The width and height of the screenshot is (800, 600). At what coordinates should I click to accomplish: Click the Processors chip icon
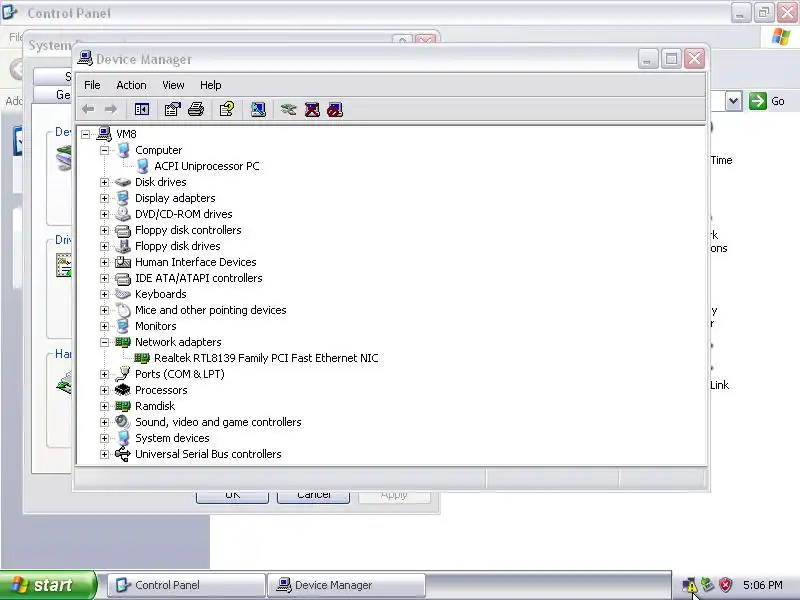pyautogui.click(x=123, y=390)
